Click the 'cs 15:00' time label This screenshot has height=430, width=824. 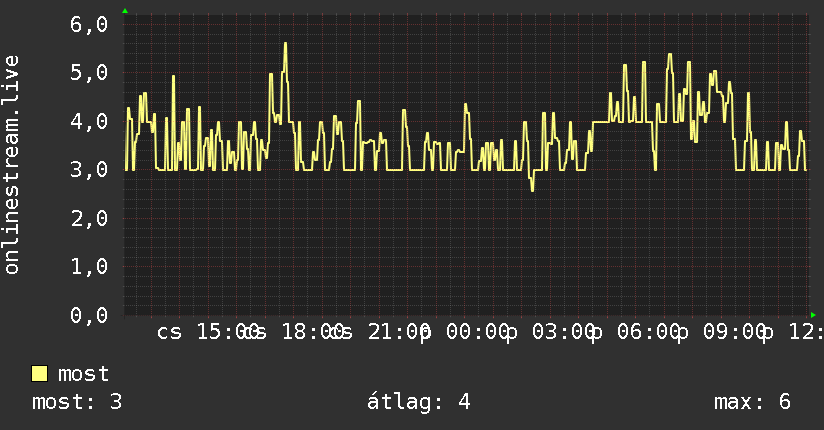click(208, 332)
